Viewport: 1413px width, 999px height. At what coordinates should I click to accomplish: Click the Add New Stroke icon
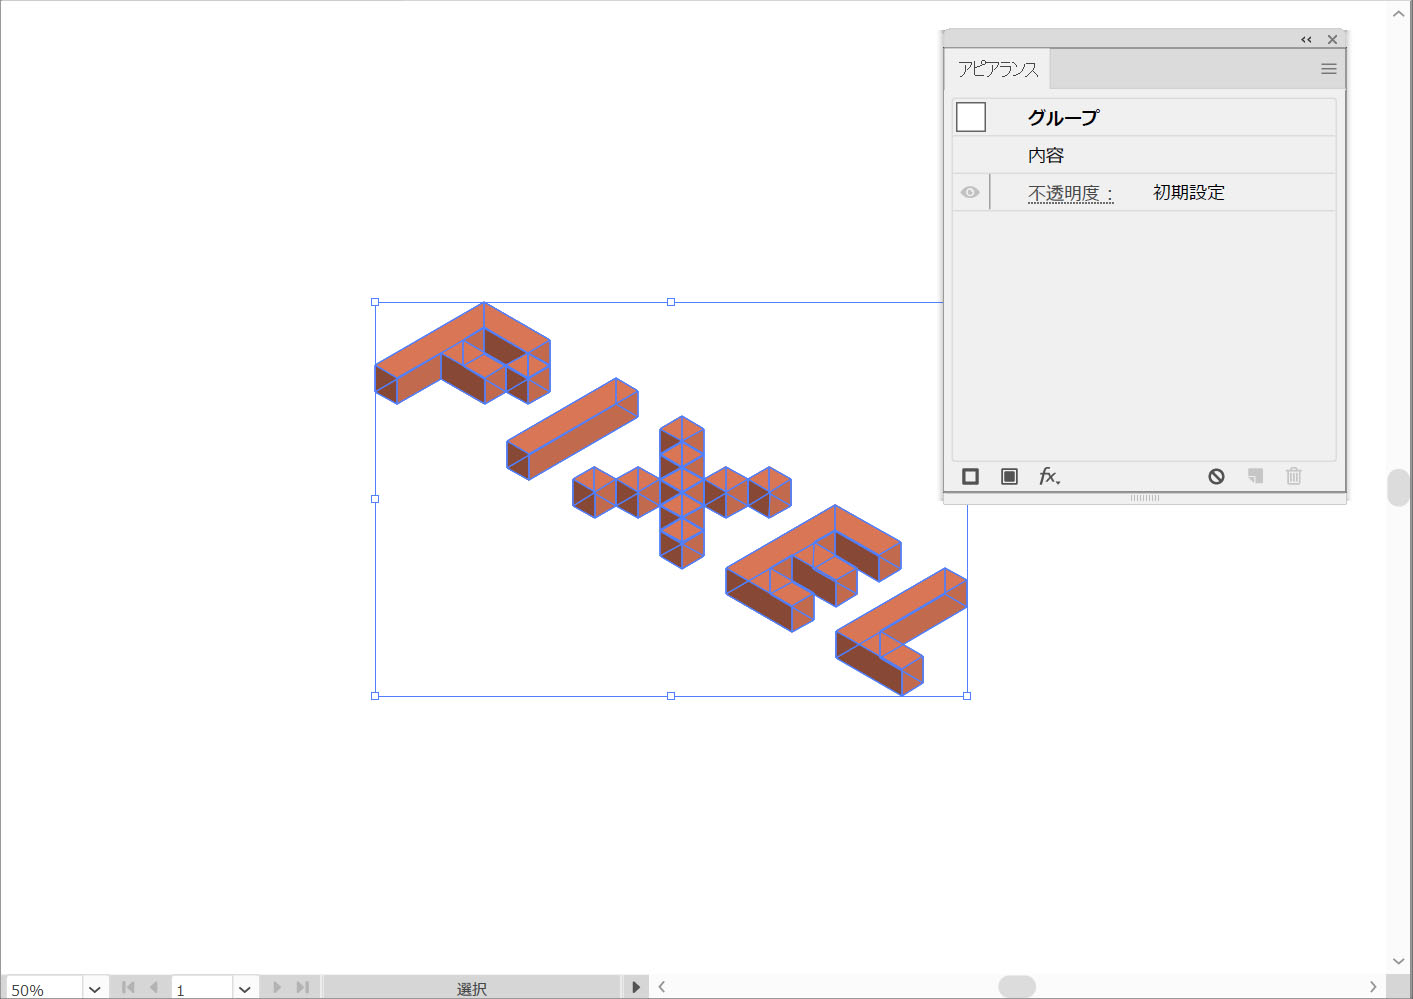(x=970, y=476)
